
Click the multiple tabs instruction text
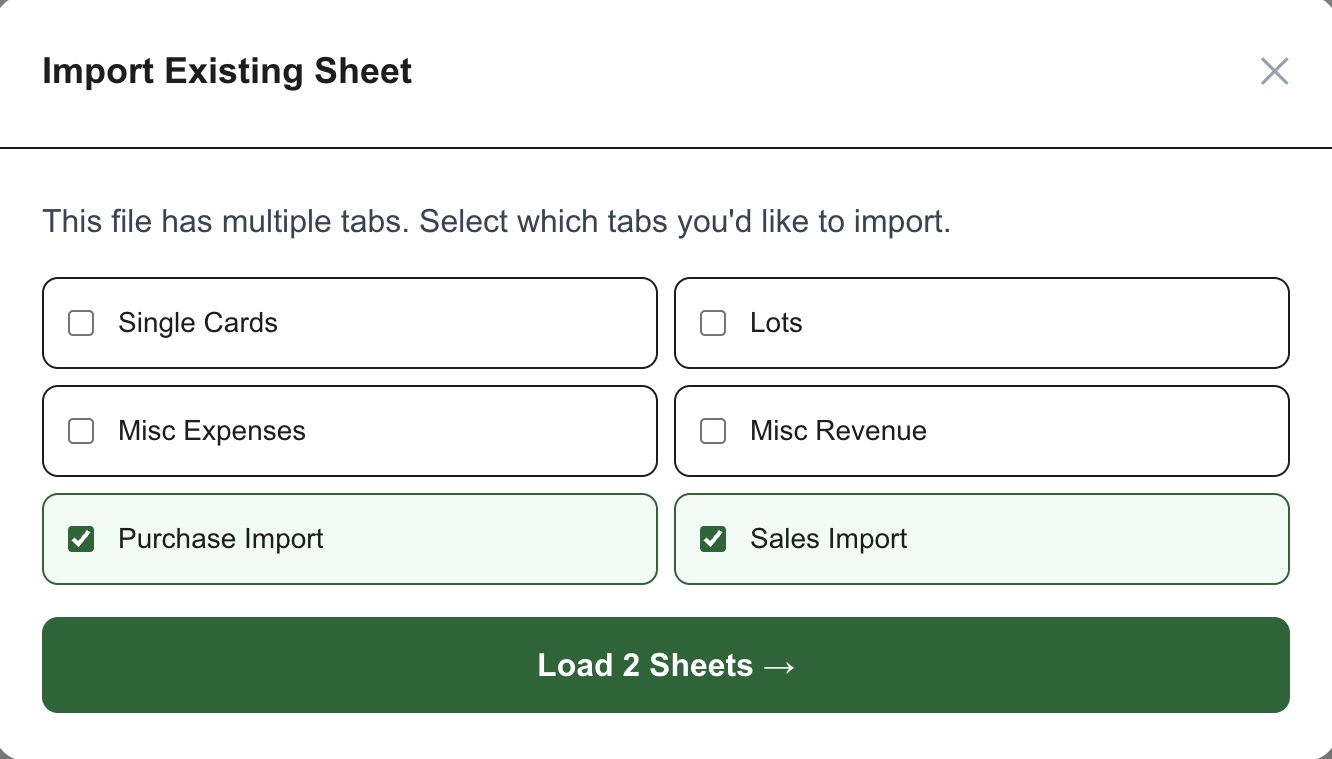(x=496, y=221)
